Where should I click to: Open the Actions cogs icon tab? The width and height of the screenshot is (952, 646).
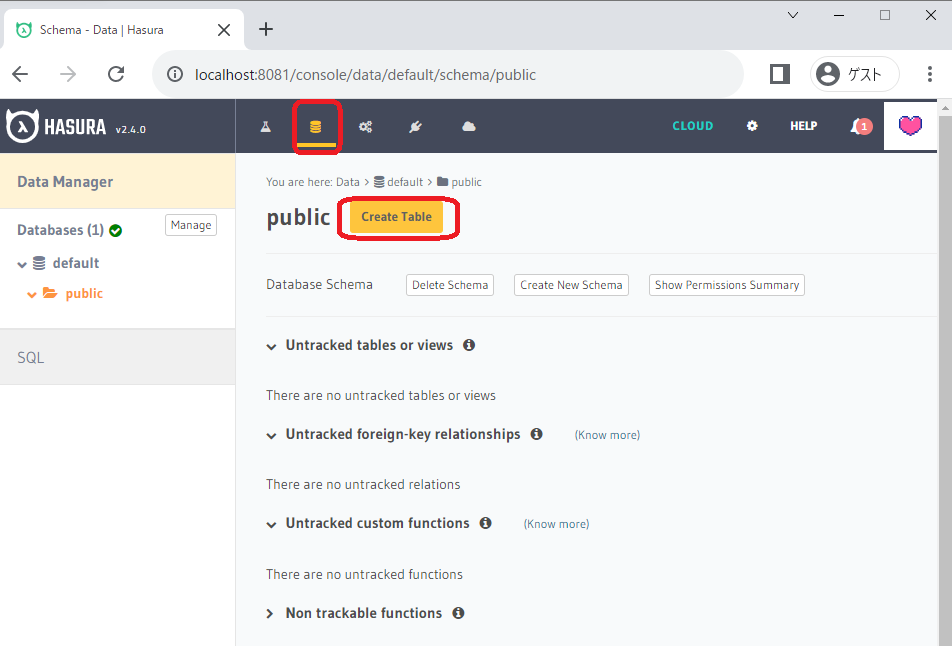pyautogui.click(x=366, y=126)
